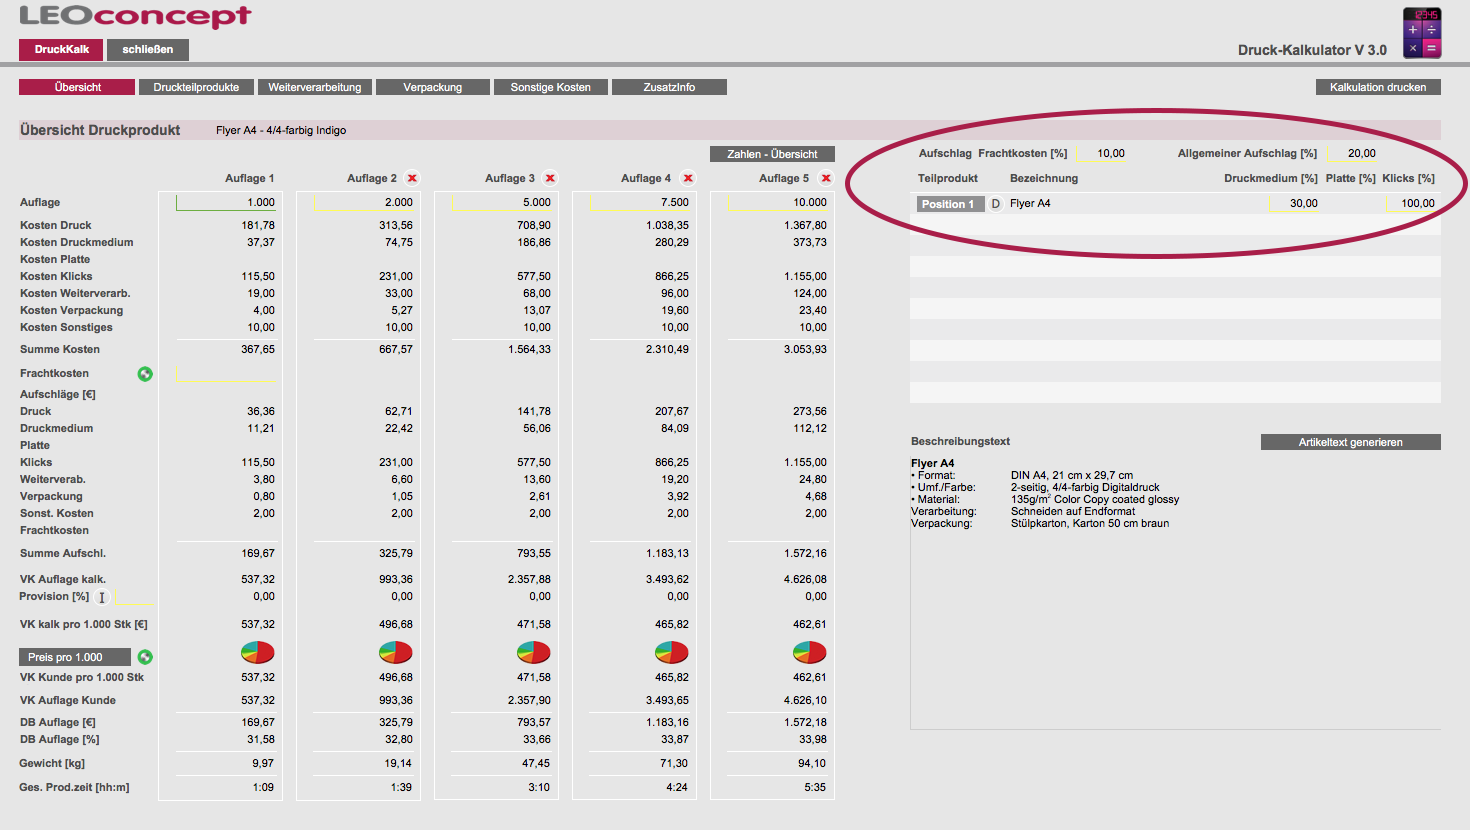Click the Kosten Druck value 181,78
This screenshot has height=830, width=1470.
click(257, 225)
